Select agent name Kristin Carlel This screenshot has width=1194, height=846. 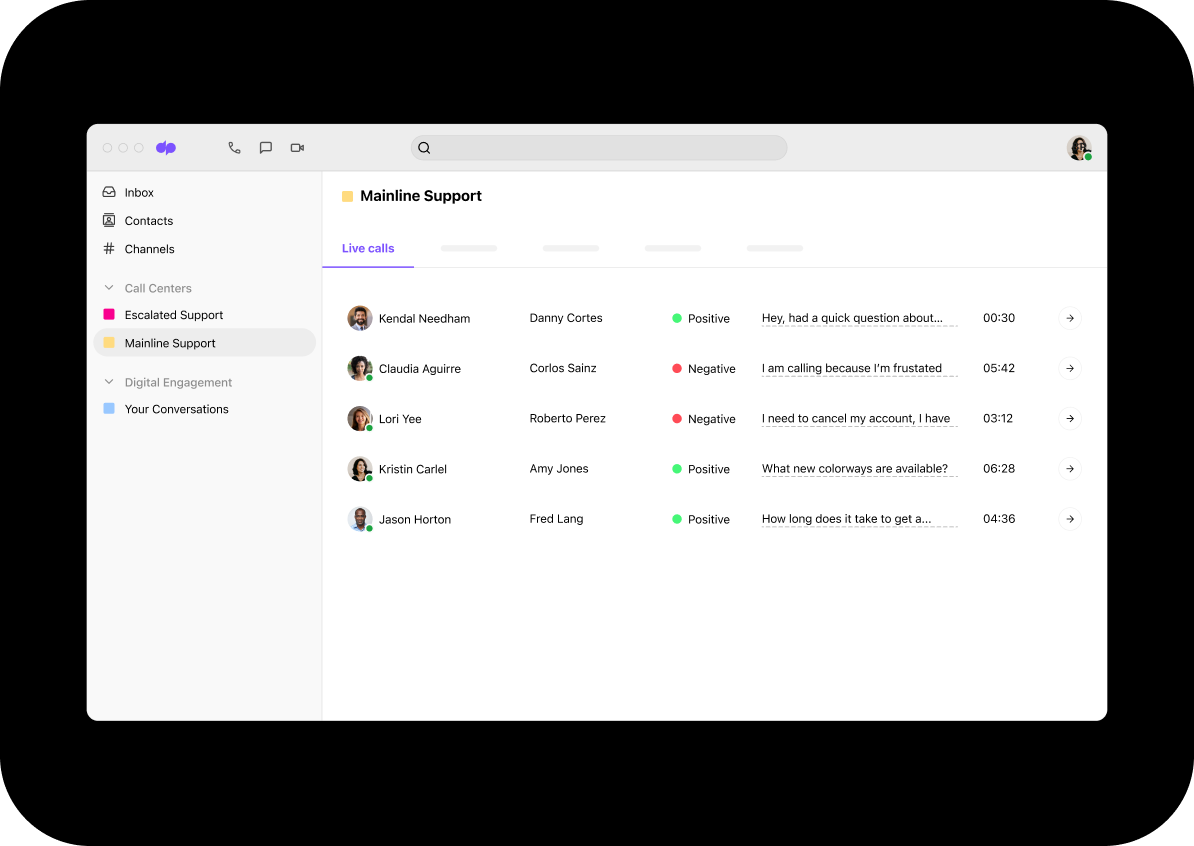[x=413, y=469]
